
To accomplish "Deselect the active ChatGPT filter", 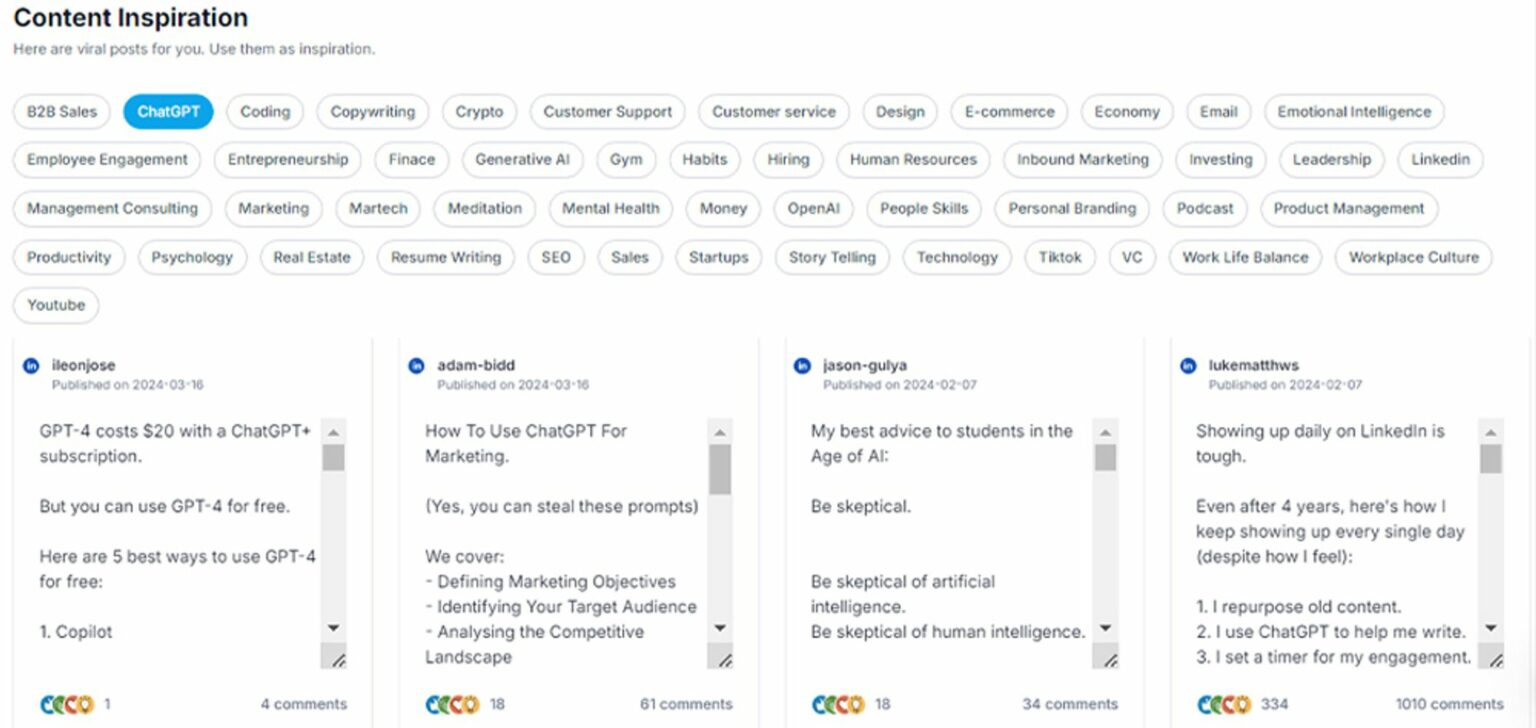I will click(168, 112).
